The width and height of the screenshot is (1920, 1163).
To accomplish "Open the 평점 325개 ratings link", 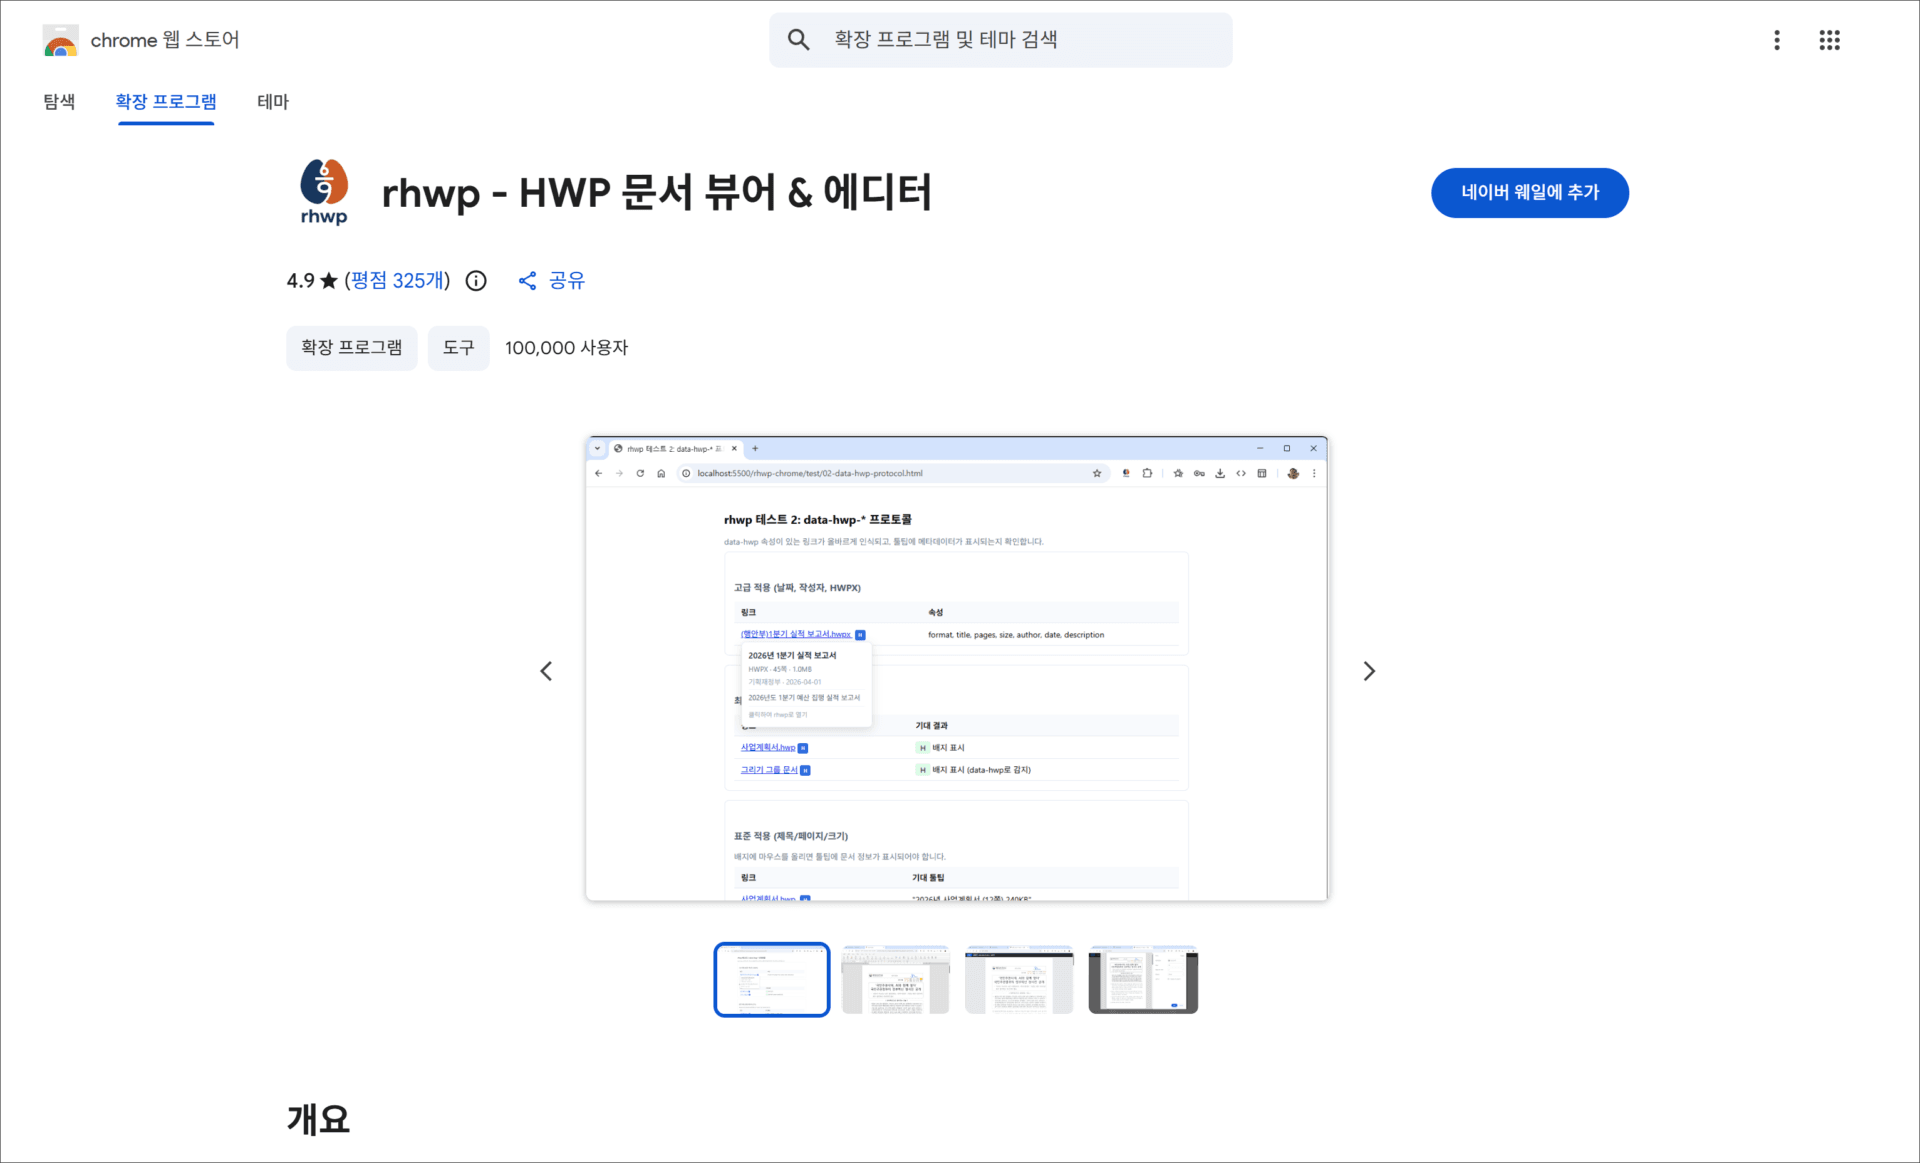I will (397, 281).
